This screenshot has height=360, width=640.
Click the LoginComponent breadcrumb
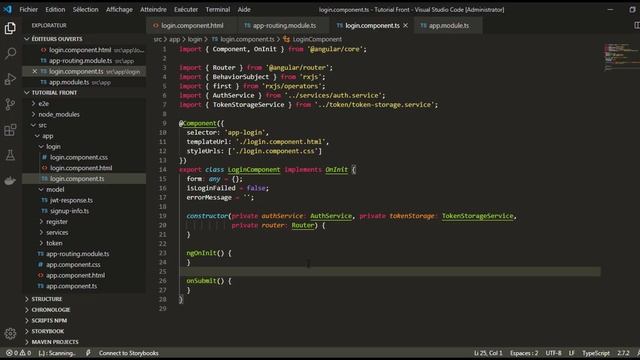[317, 39]
